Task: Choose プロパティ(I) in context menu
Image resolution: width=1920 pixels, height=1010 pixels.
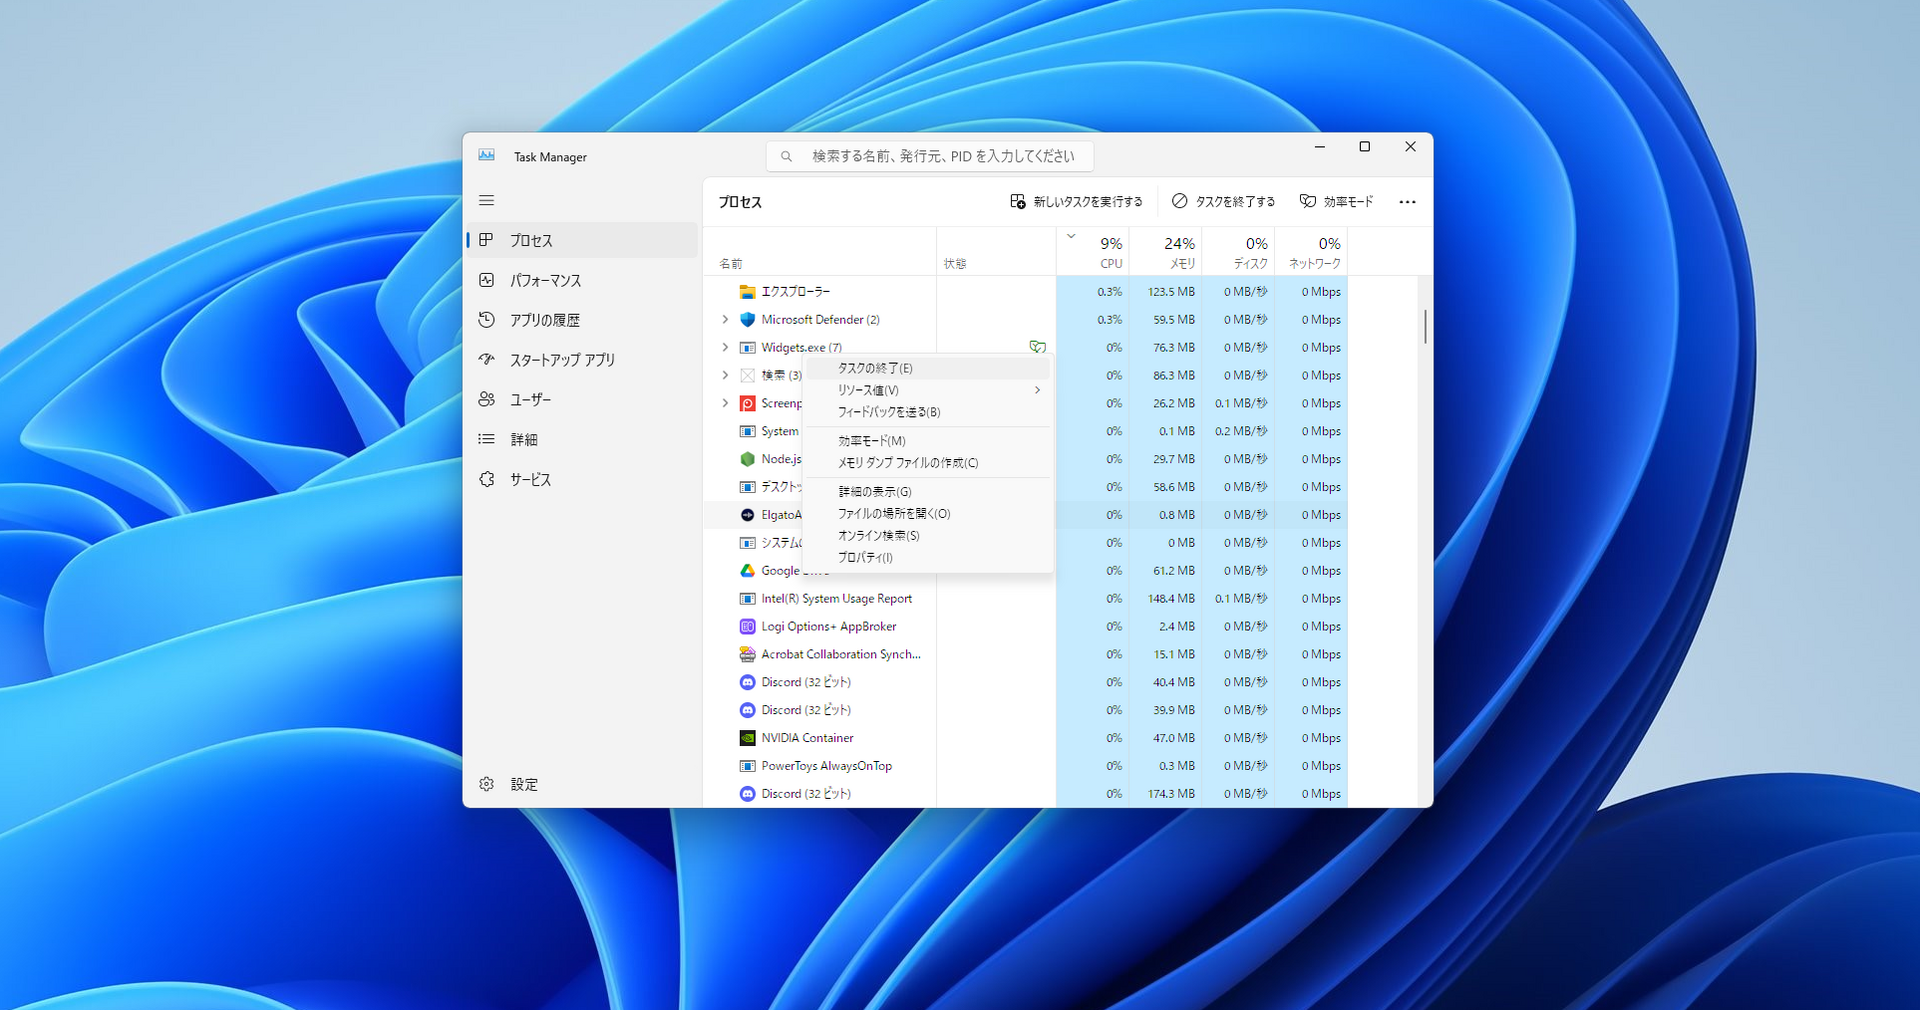Action: coord(928,558)
